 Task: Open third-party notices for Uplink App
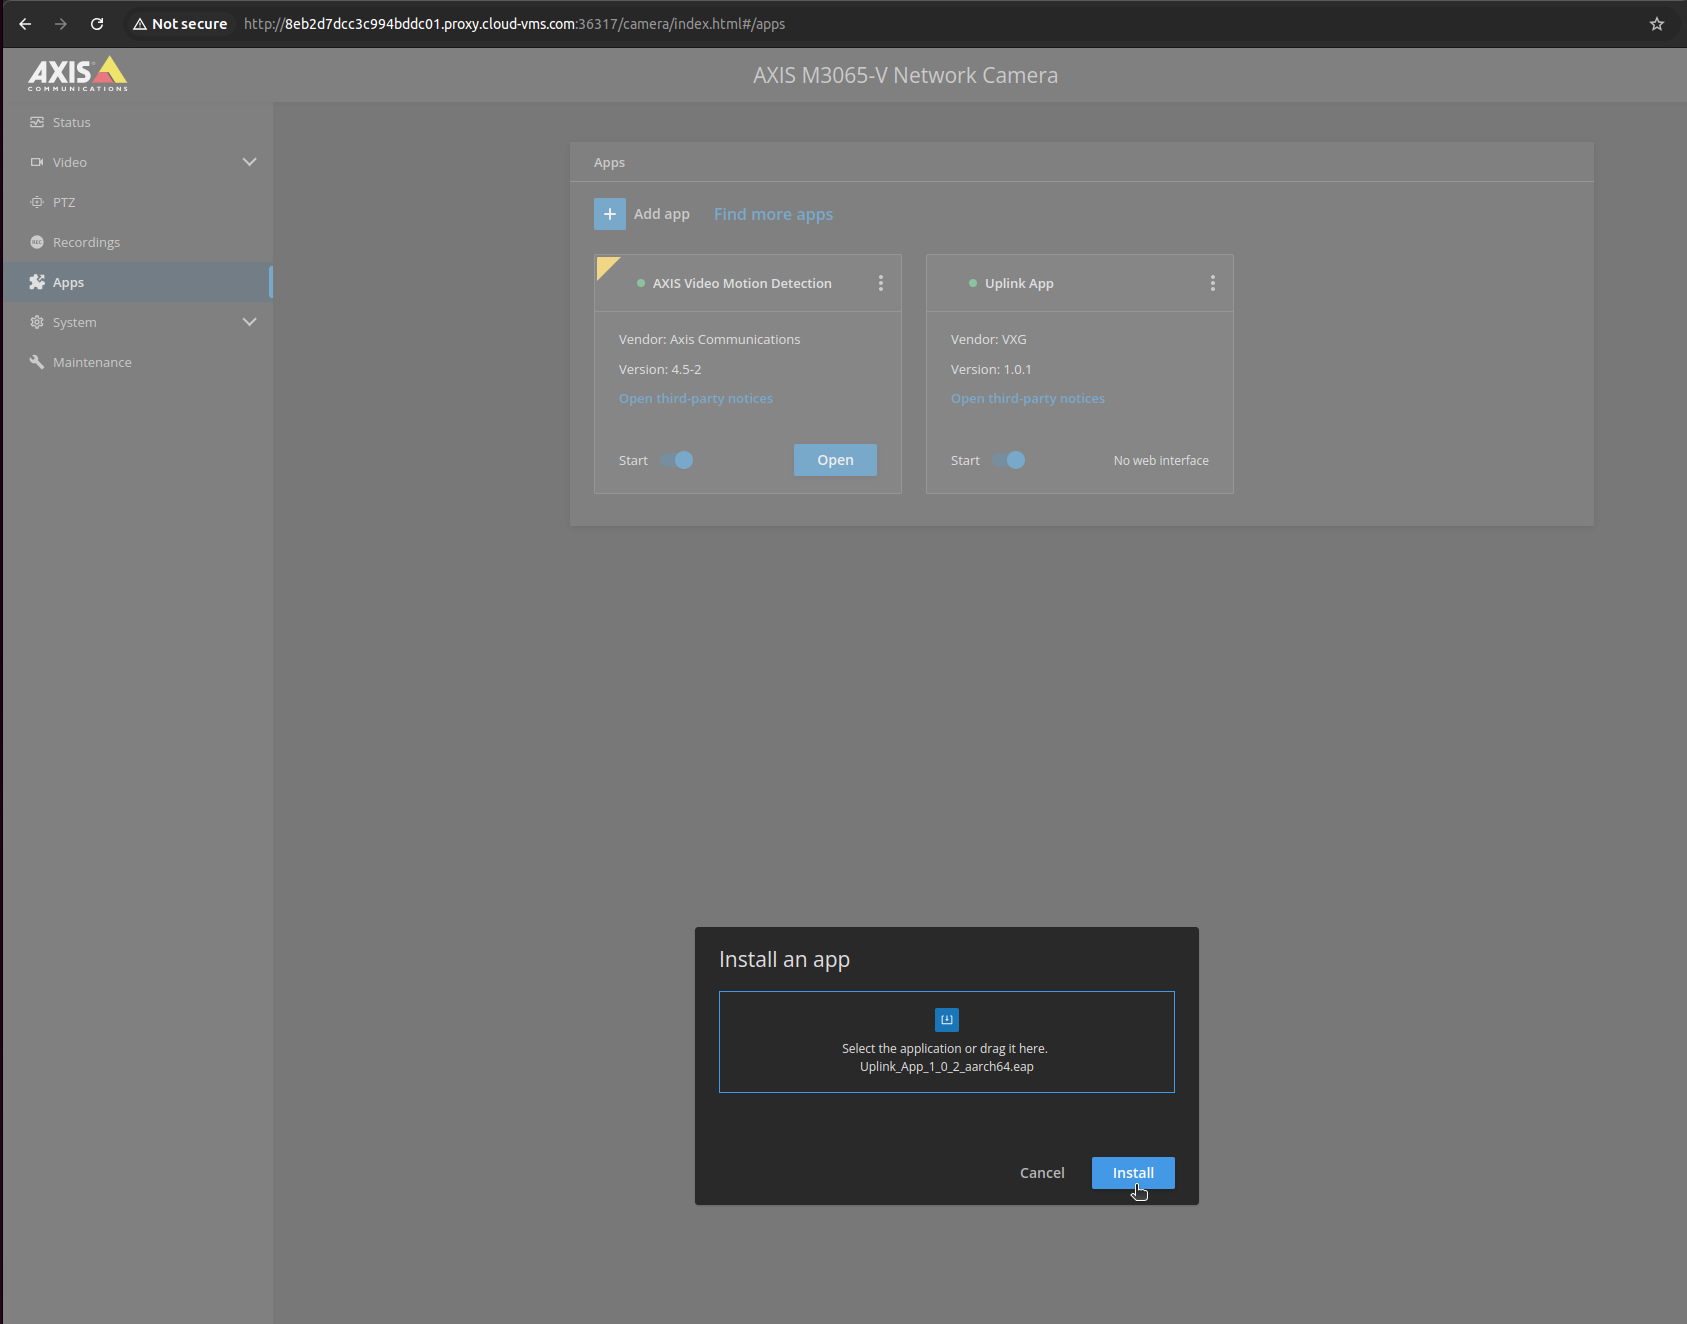coord(1027,398)
